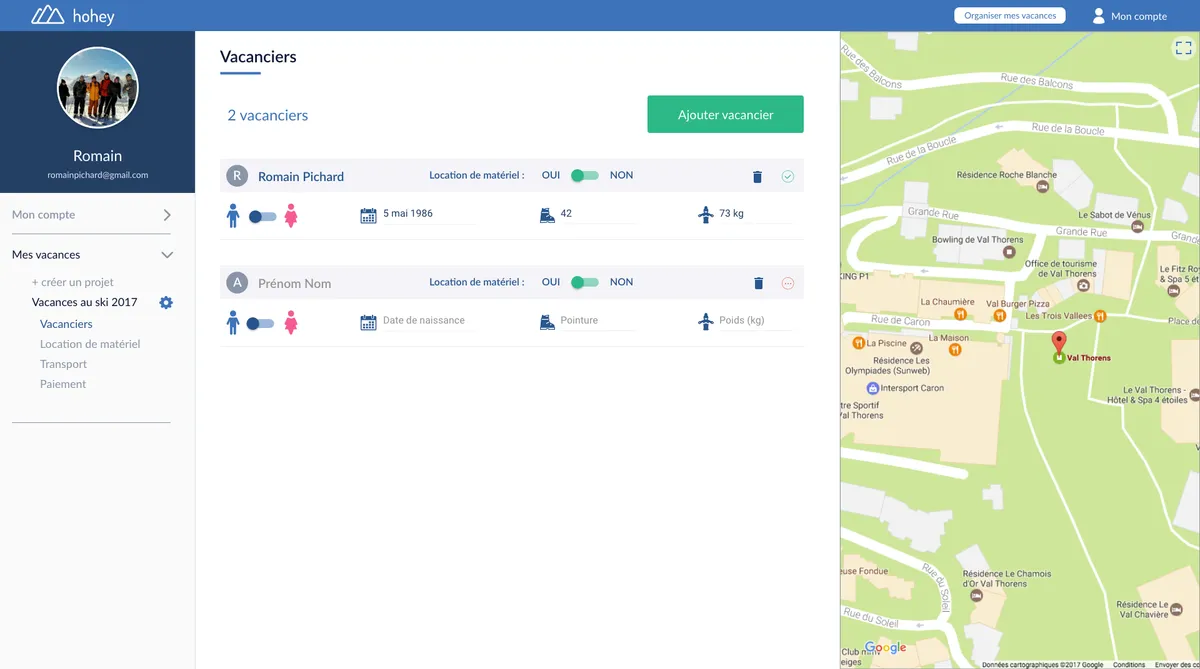Open the Transport section
Viewport: 1200px width, 669px height.
click(63, 363)
